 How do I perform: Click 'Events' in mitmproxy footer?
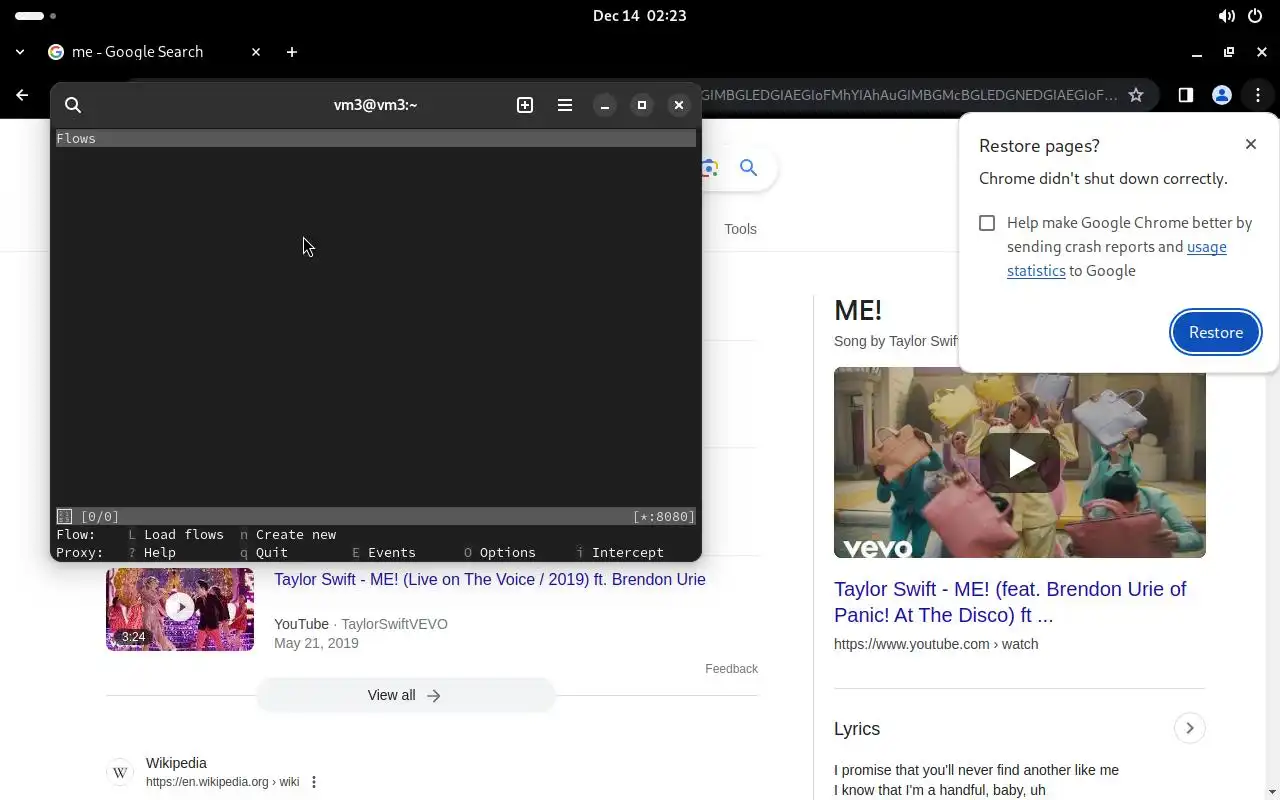[x=392, y=553]
